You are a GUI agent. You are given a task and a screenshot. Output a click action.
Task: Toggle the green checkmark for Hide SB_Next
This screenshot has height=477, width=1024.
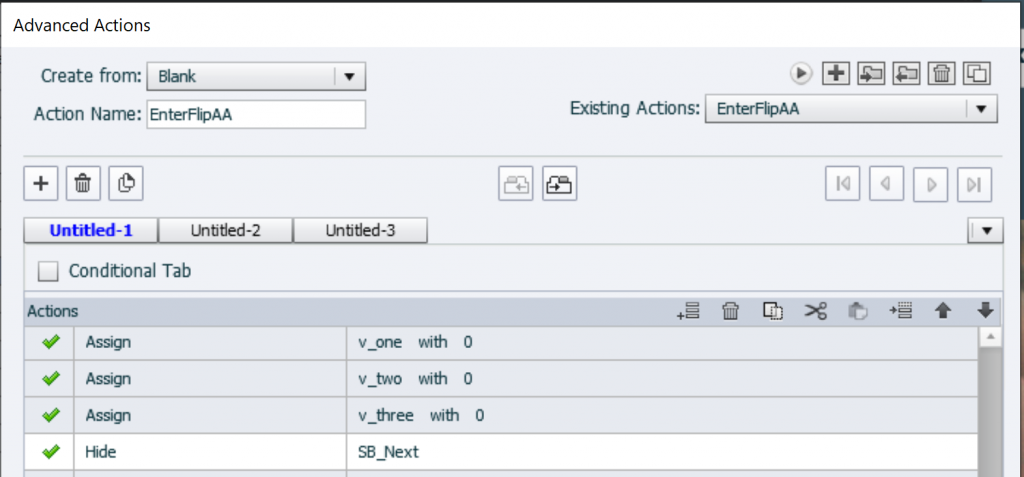(50, 452)
